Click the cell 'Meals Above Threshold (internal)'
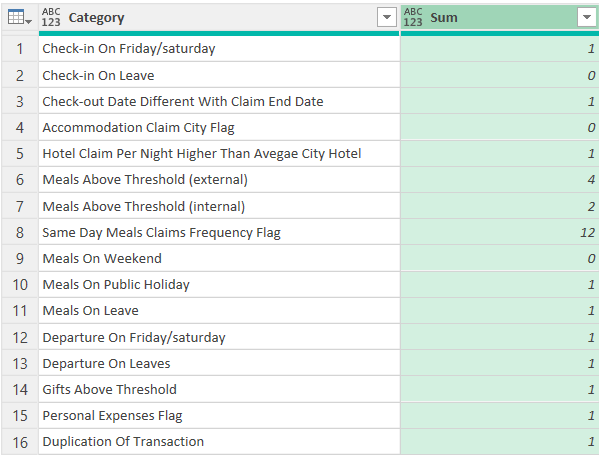The height and width of the screenshot is (457, 599). tap(219, 206)
